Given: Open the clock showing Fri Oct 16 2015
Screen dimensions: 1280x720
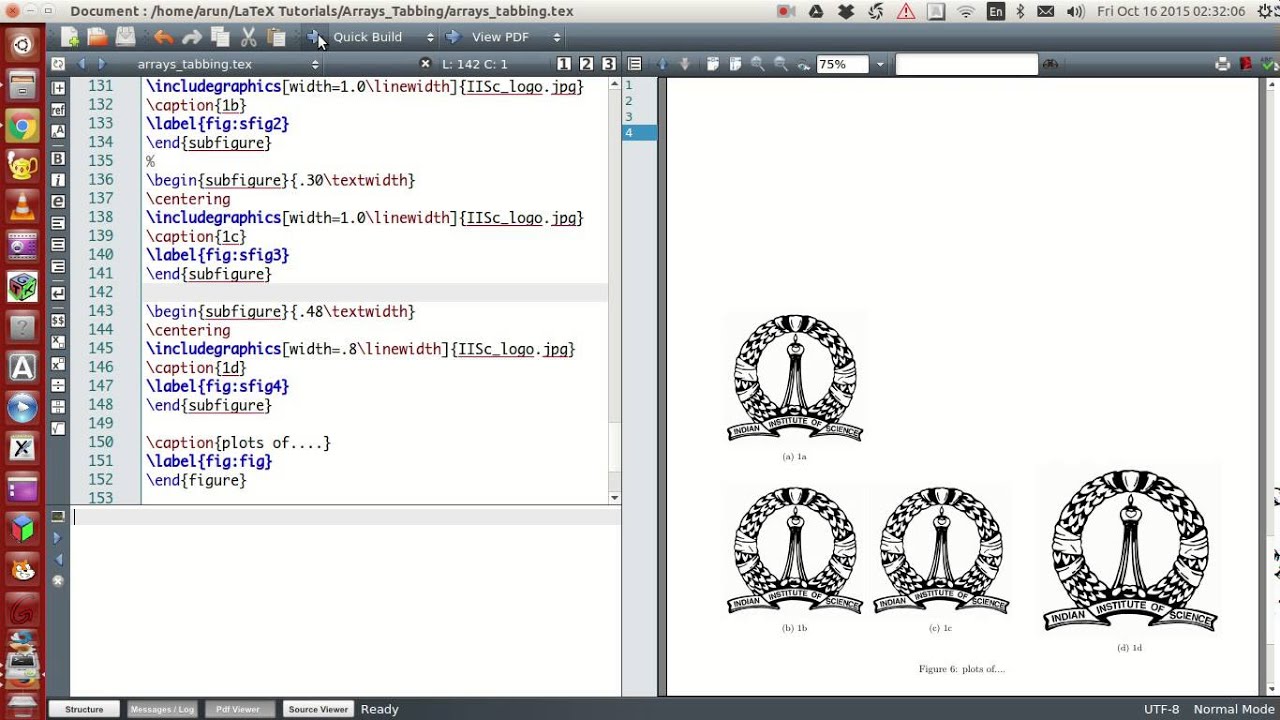Looking at the screenshot, I should point(1171,12).
